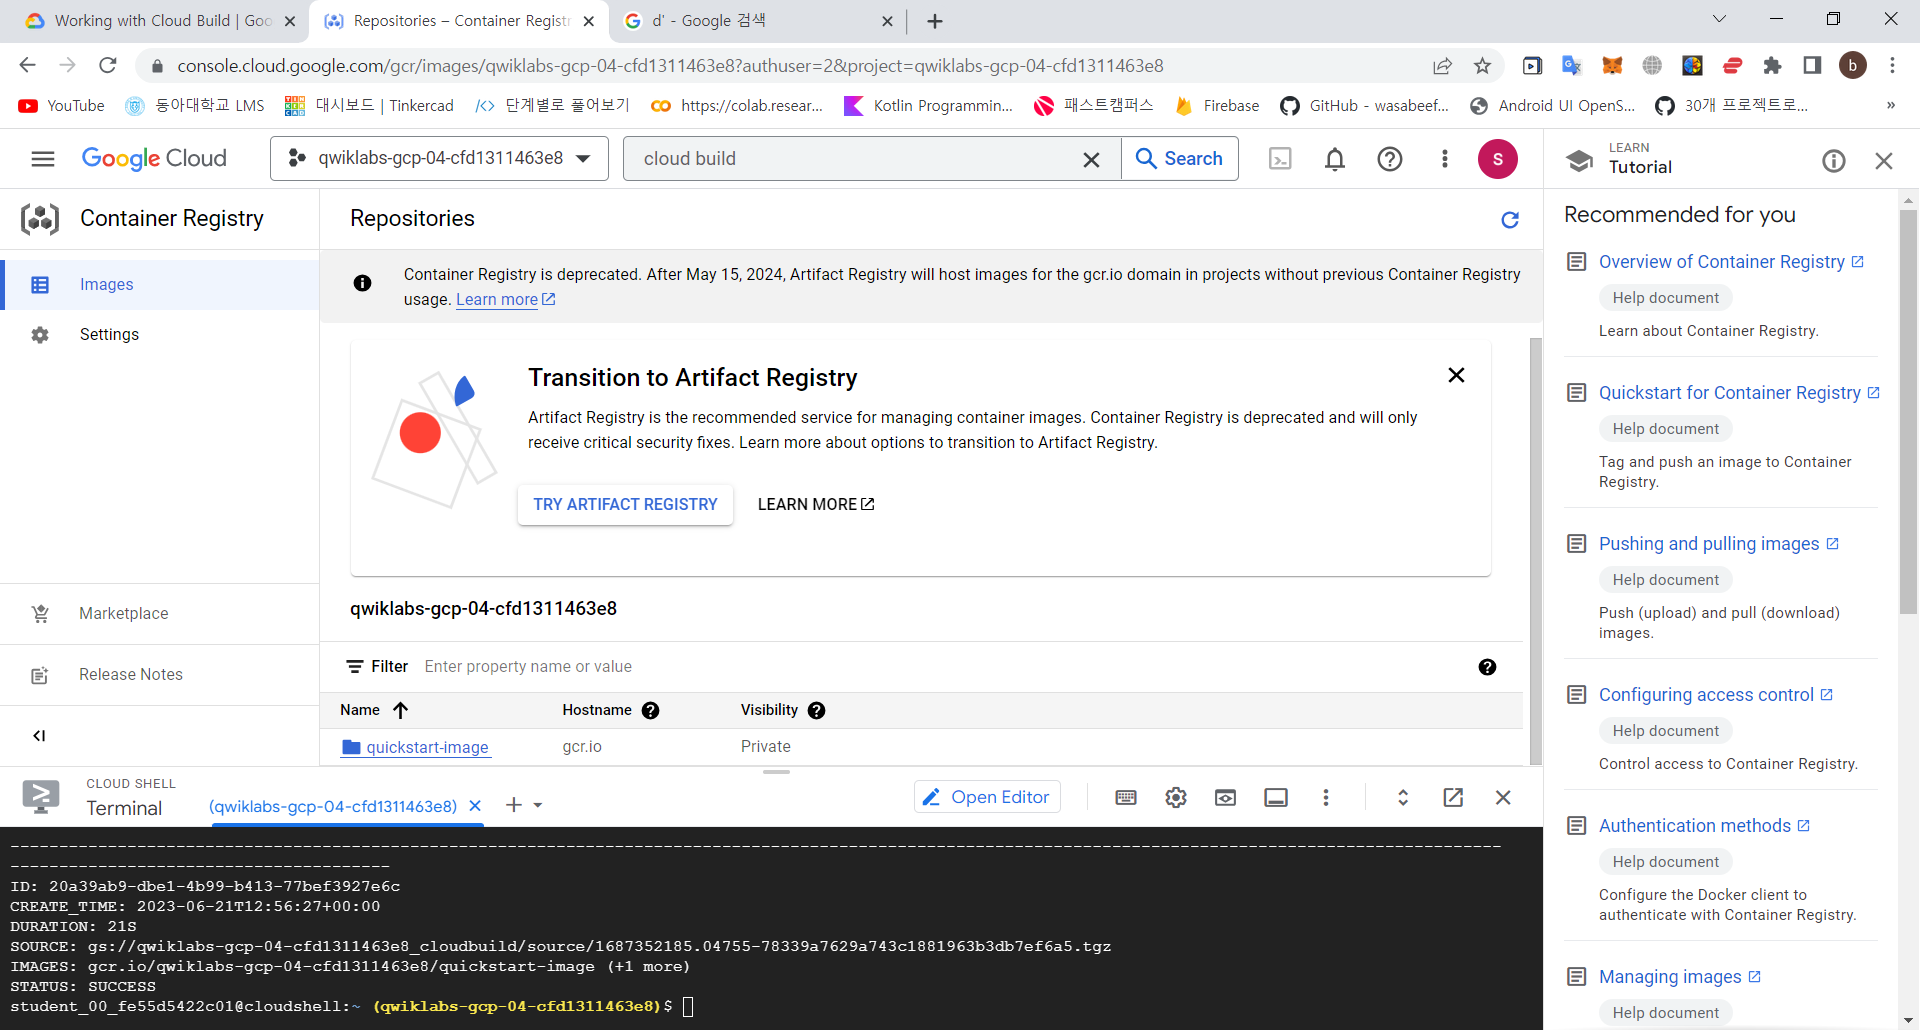Close the Cloud Shell panel
The height and width of the screenshot is (1030, 1920).
click(1503, 797)
